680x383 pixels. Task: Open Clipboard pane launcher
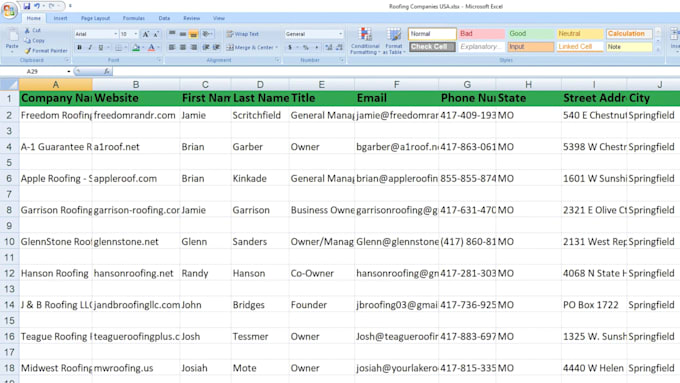[x=67, y=60]
